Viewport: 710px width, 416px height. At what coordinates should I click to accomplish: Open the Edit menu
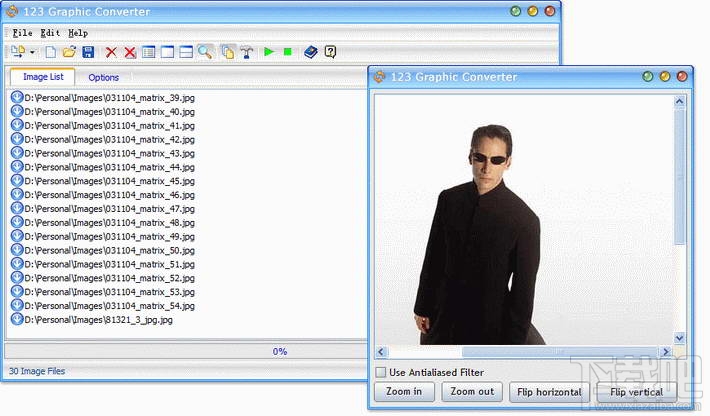point(50,33)
